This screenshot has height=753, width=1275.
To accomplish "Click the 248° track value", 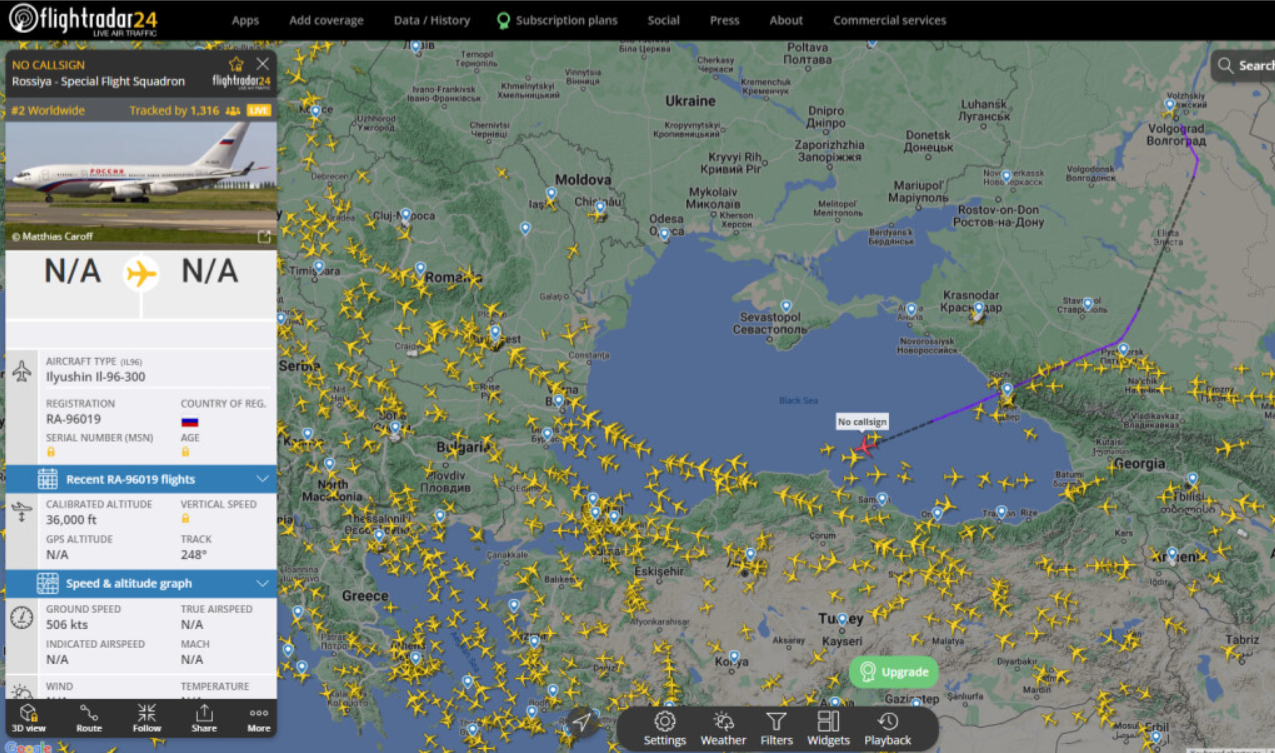I will coord(194,554).
